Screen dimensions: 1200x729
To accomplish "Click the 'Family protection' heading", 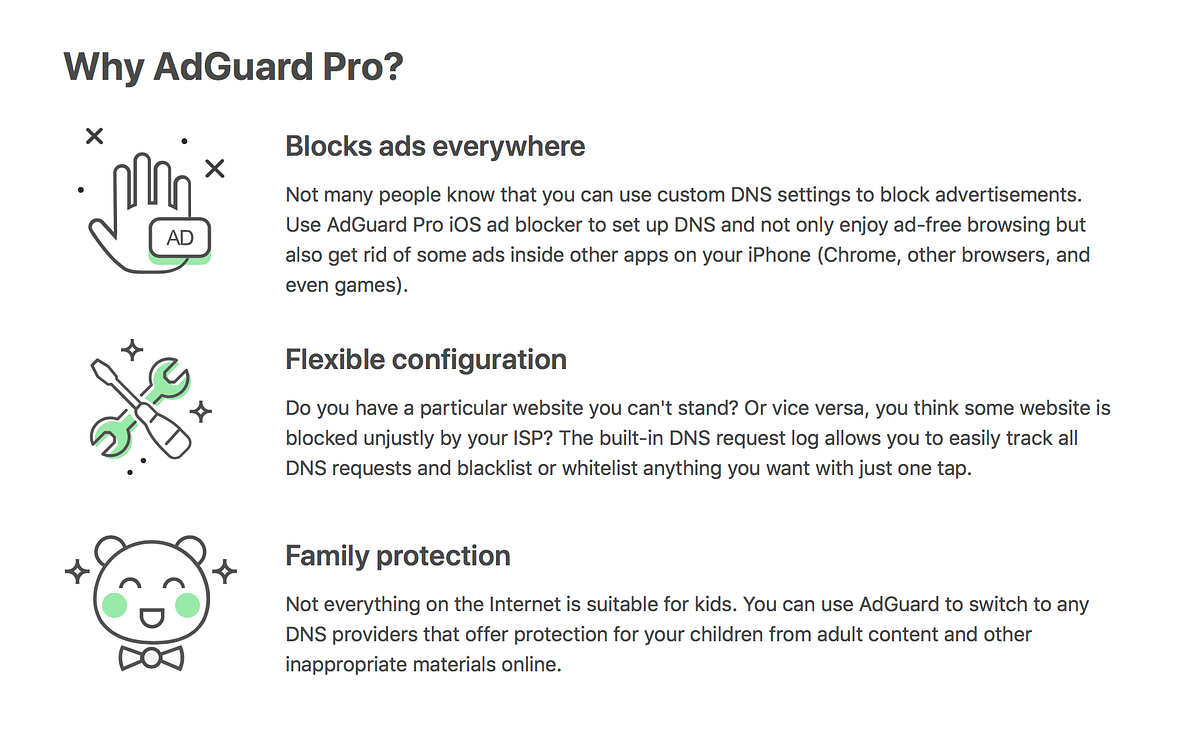I will click(x=398, y=556).
